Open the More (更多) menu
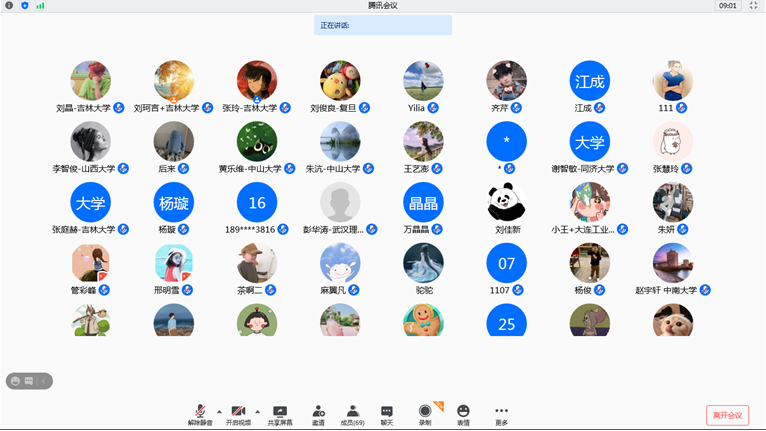 pos(501,412)
